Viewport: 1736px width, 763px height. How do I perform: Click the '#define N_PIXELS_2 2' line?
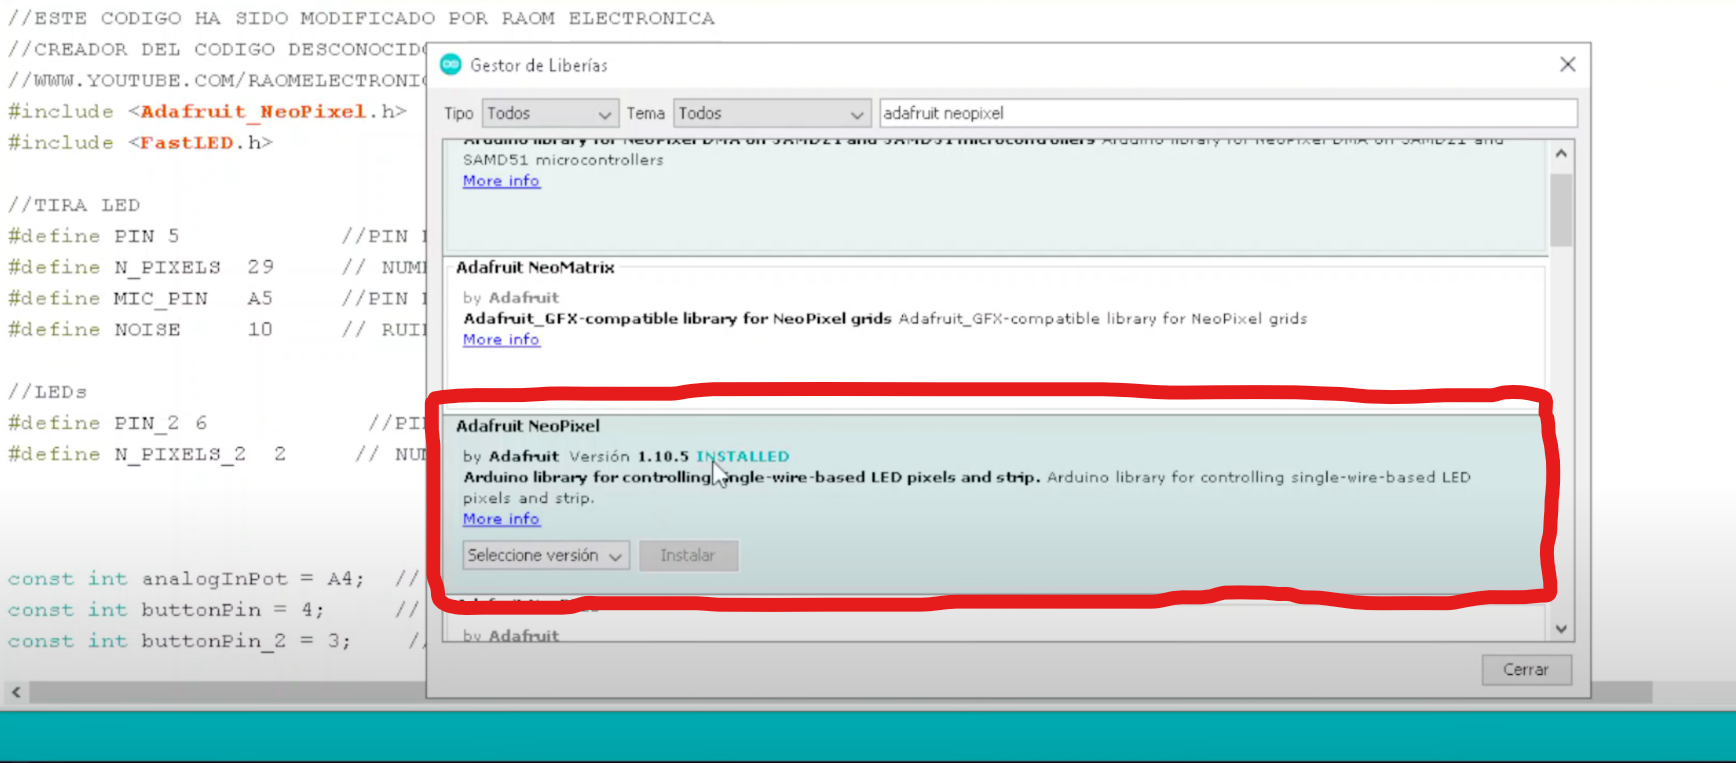[148, 454]
